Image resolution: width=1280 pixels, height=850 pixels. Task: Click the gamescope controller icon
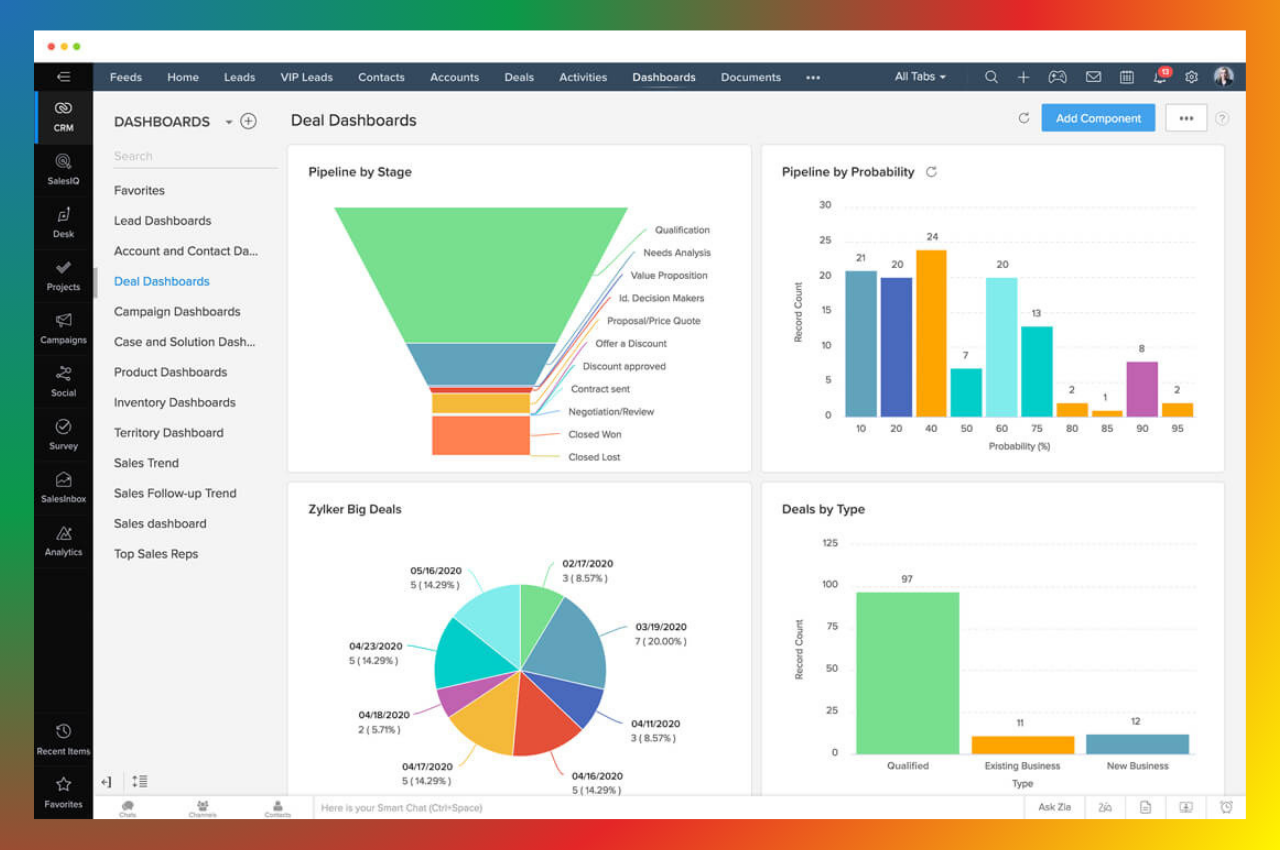coord(1057,77)
